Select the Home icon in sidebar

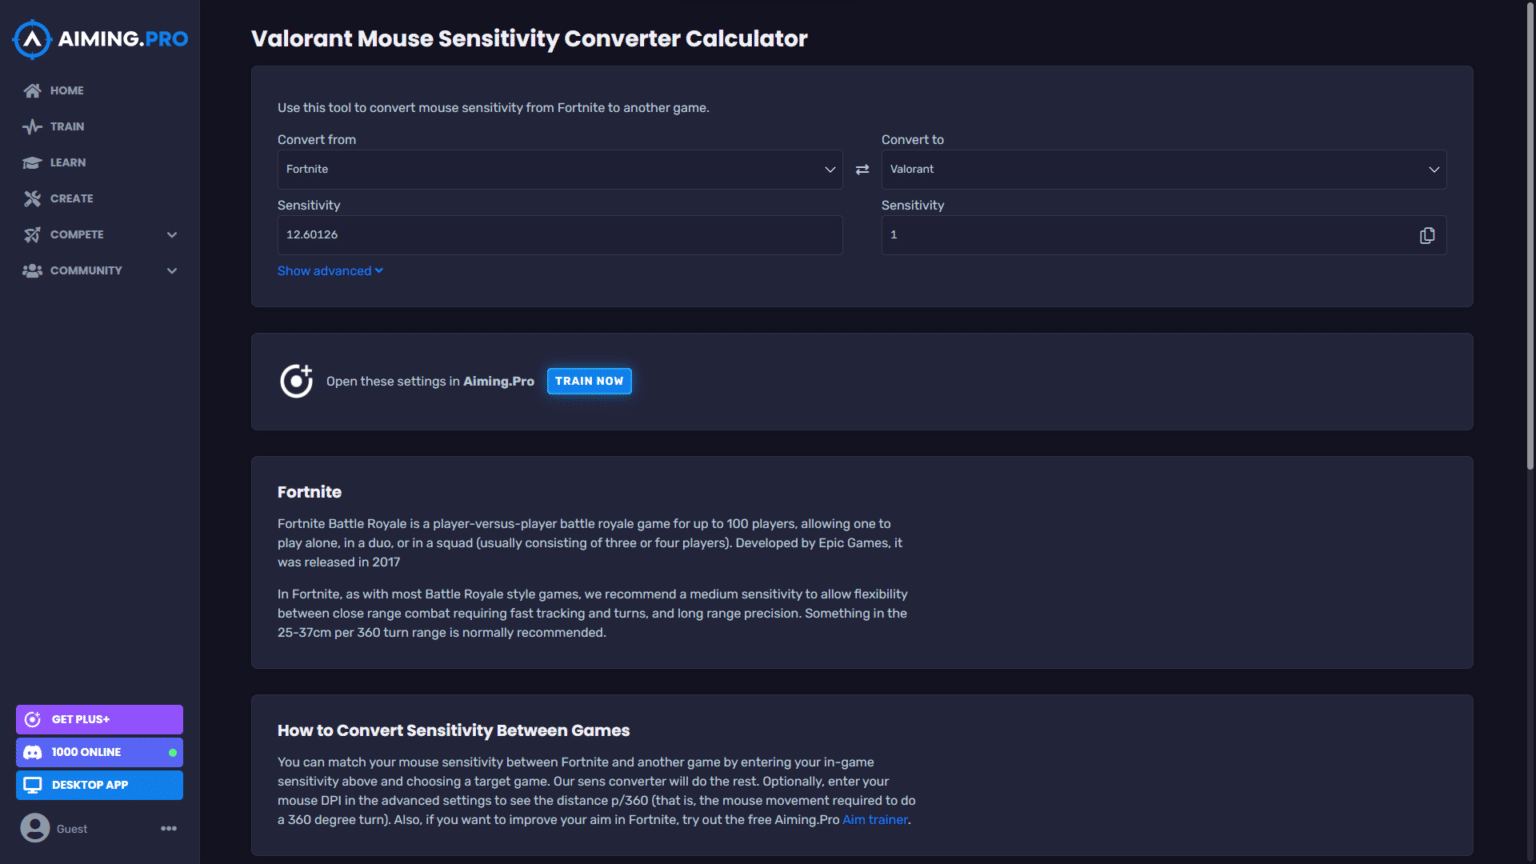click(33, 90)
